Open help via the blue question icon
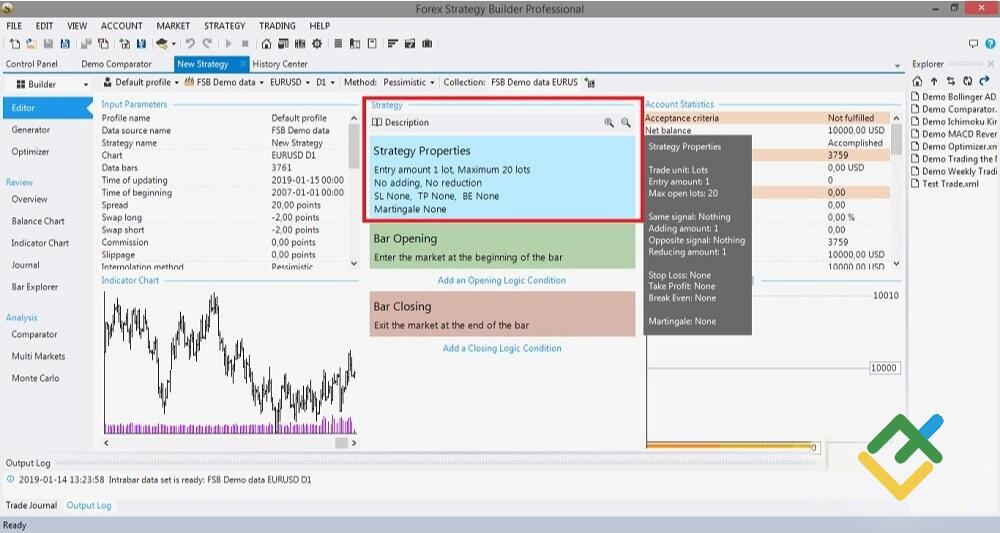The image size is (1000, 533). (989, 44)
